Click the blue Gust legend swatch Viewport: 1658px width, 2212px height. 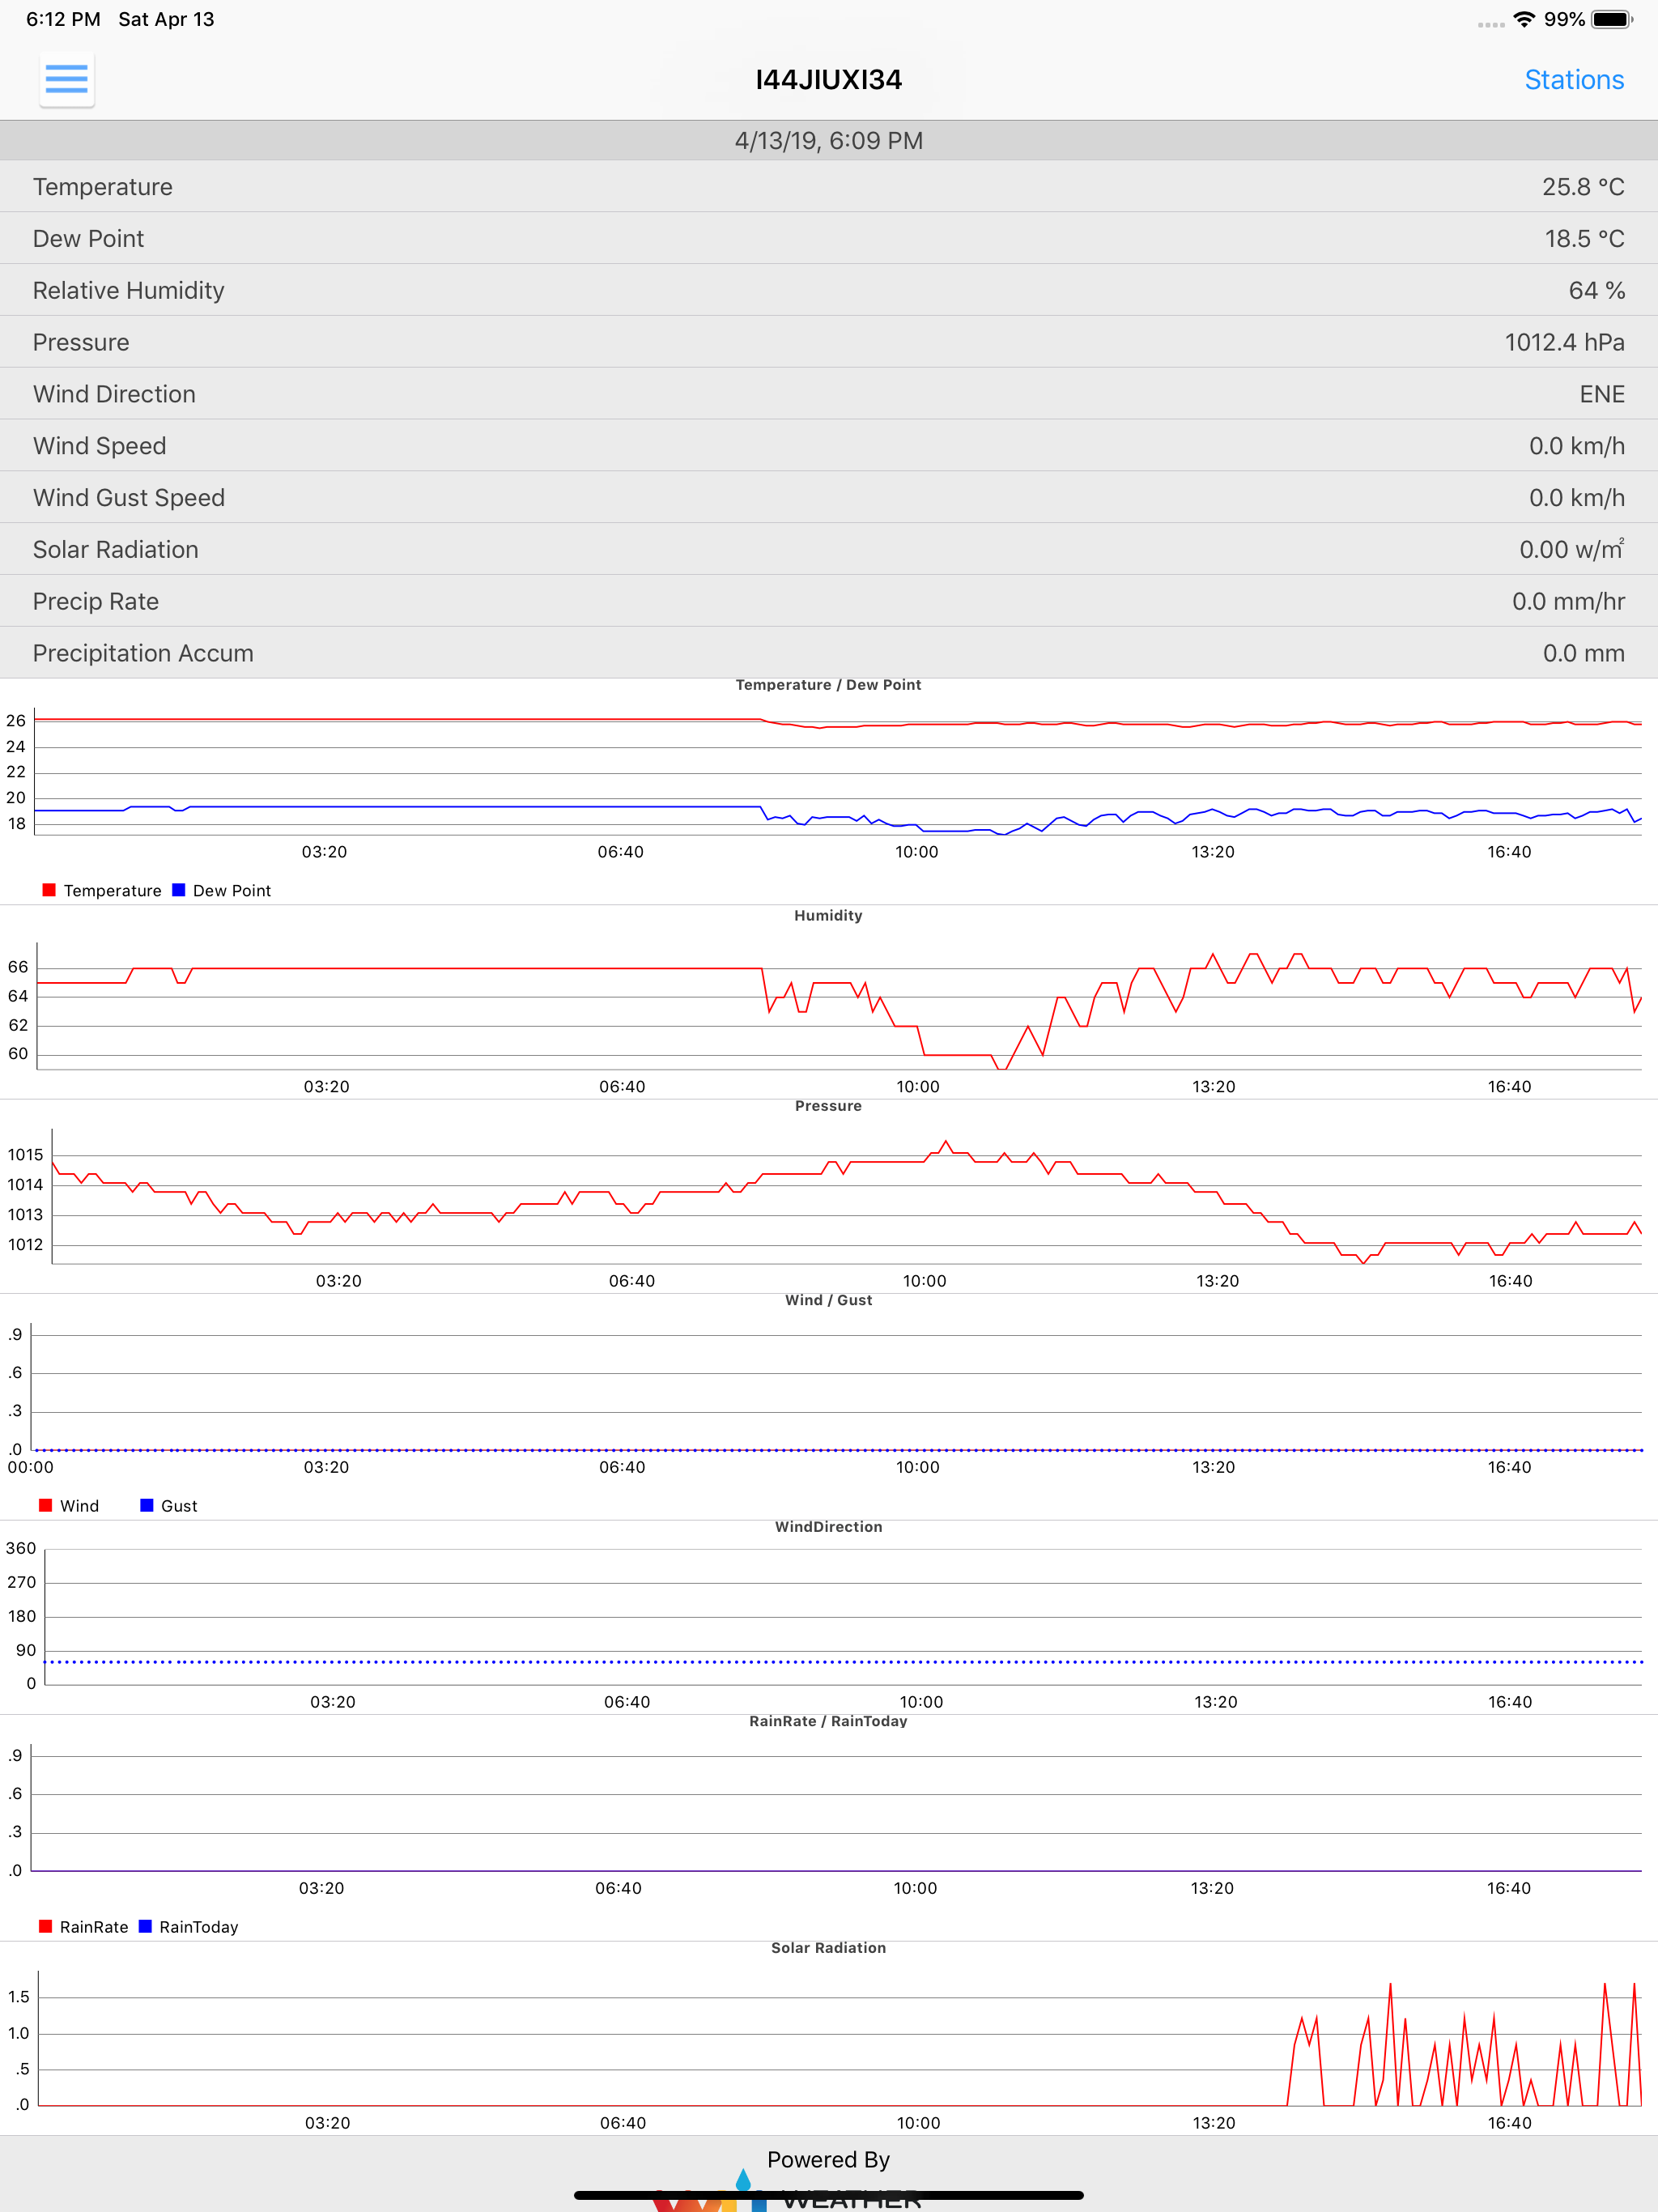(147, 1505)
